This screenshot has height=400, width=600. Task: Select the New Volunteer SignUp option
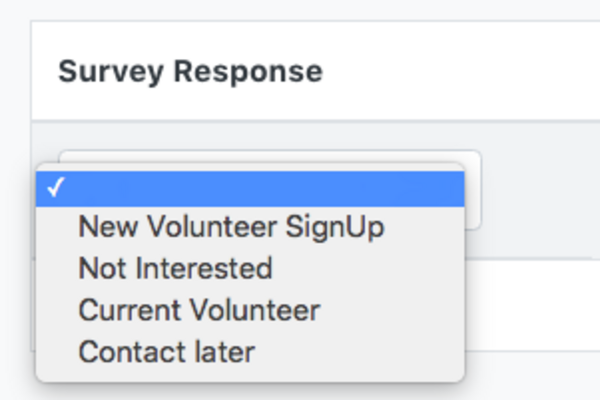point(231,227)
